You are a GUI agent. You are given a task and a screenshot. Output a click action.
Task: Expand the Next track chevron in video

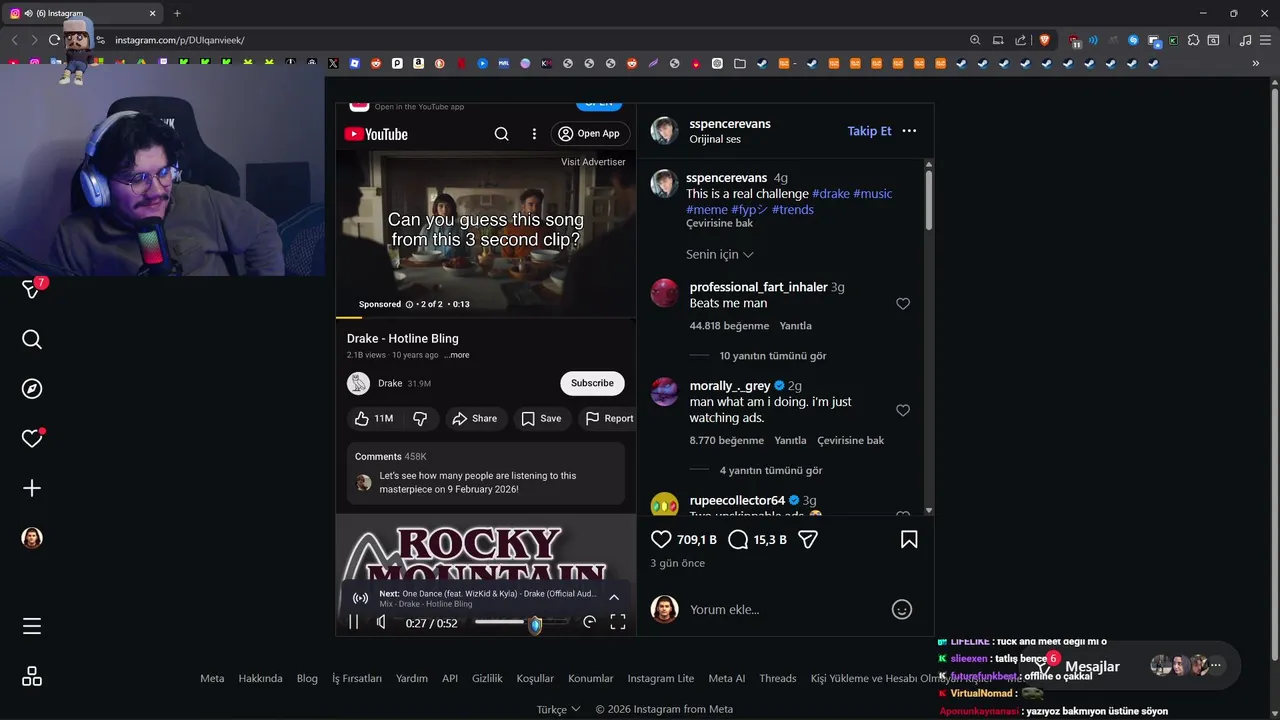click(614, 598)
